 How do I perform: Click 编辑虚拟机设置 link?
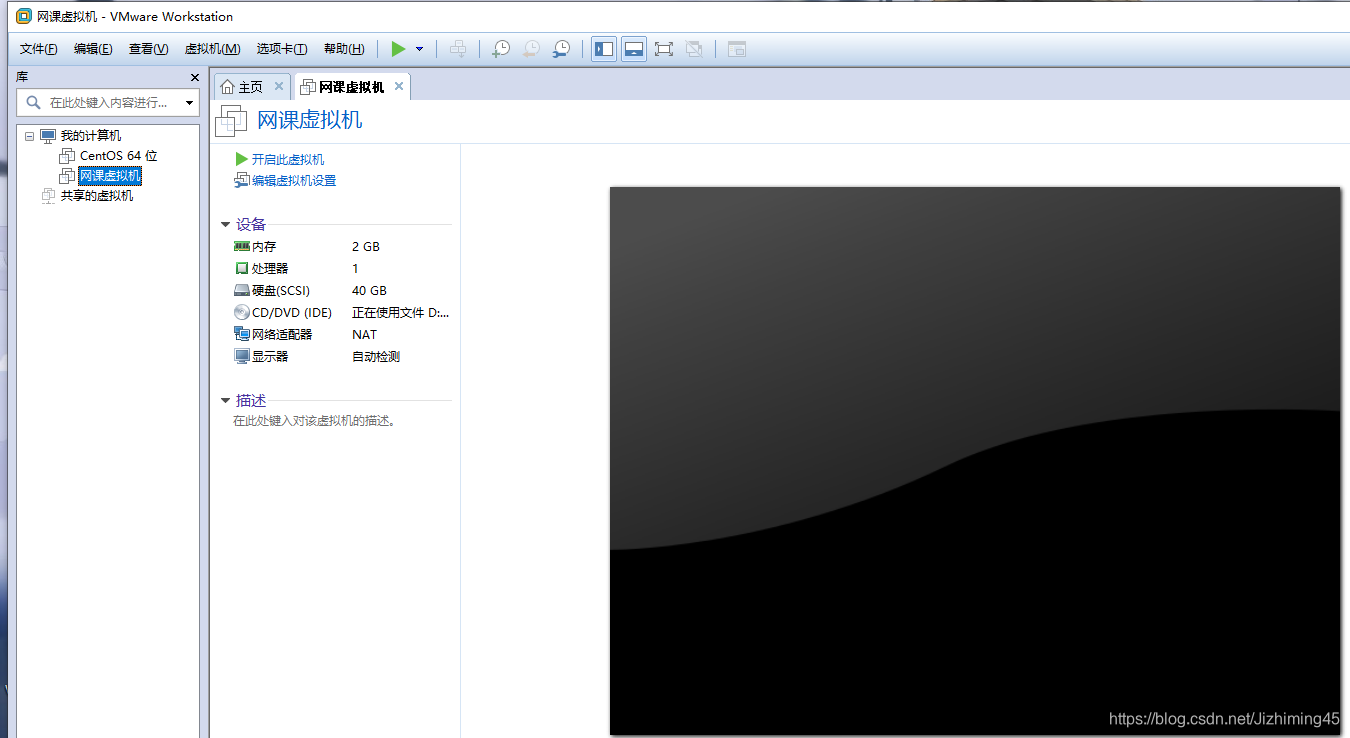pyautogui.click(x=294, y=181)
